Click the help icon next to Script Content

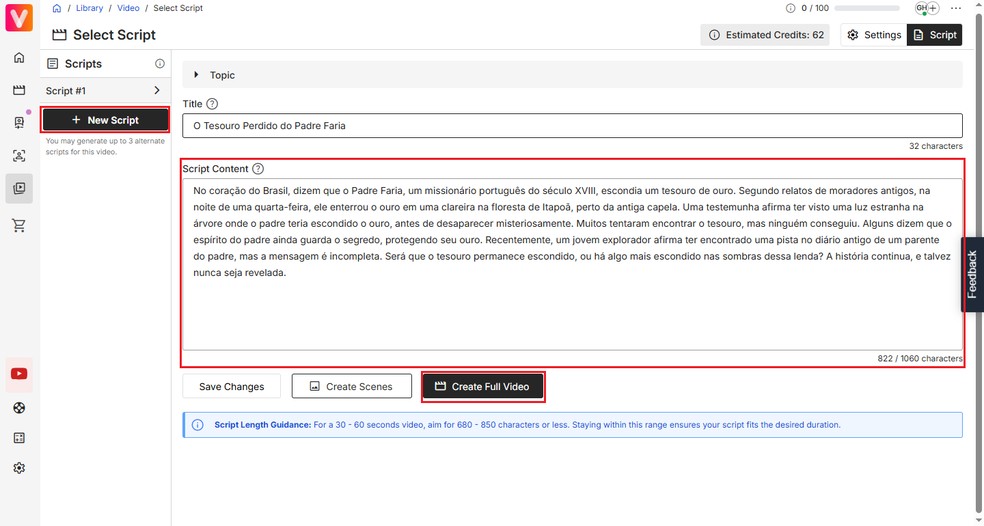(258, 169)
